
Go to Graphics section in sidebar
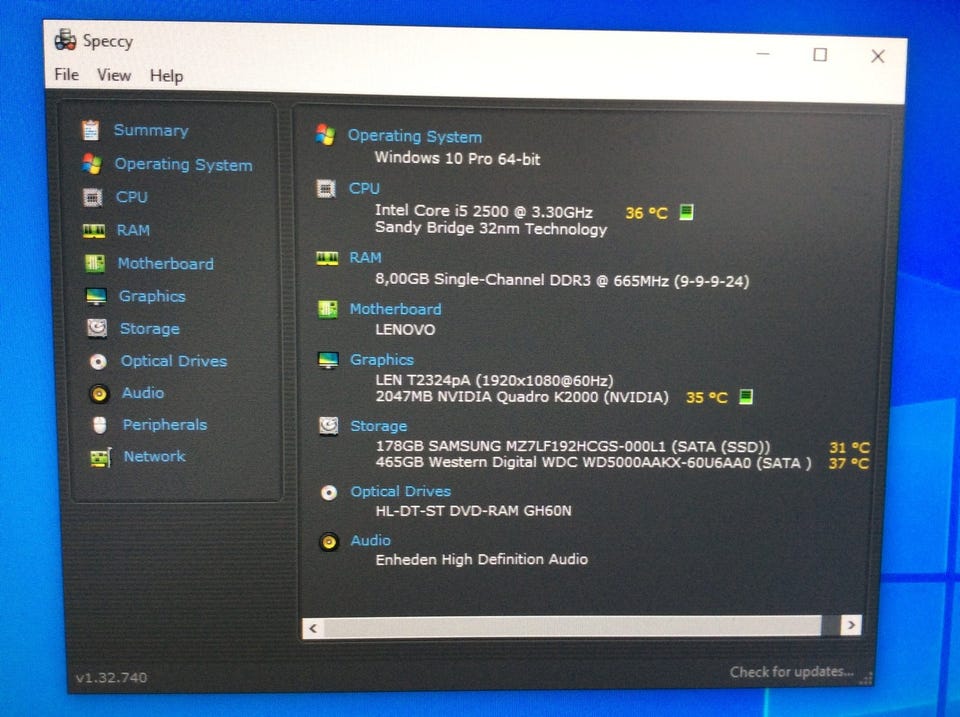152,296
